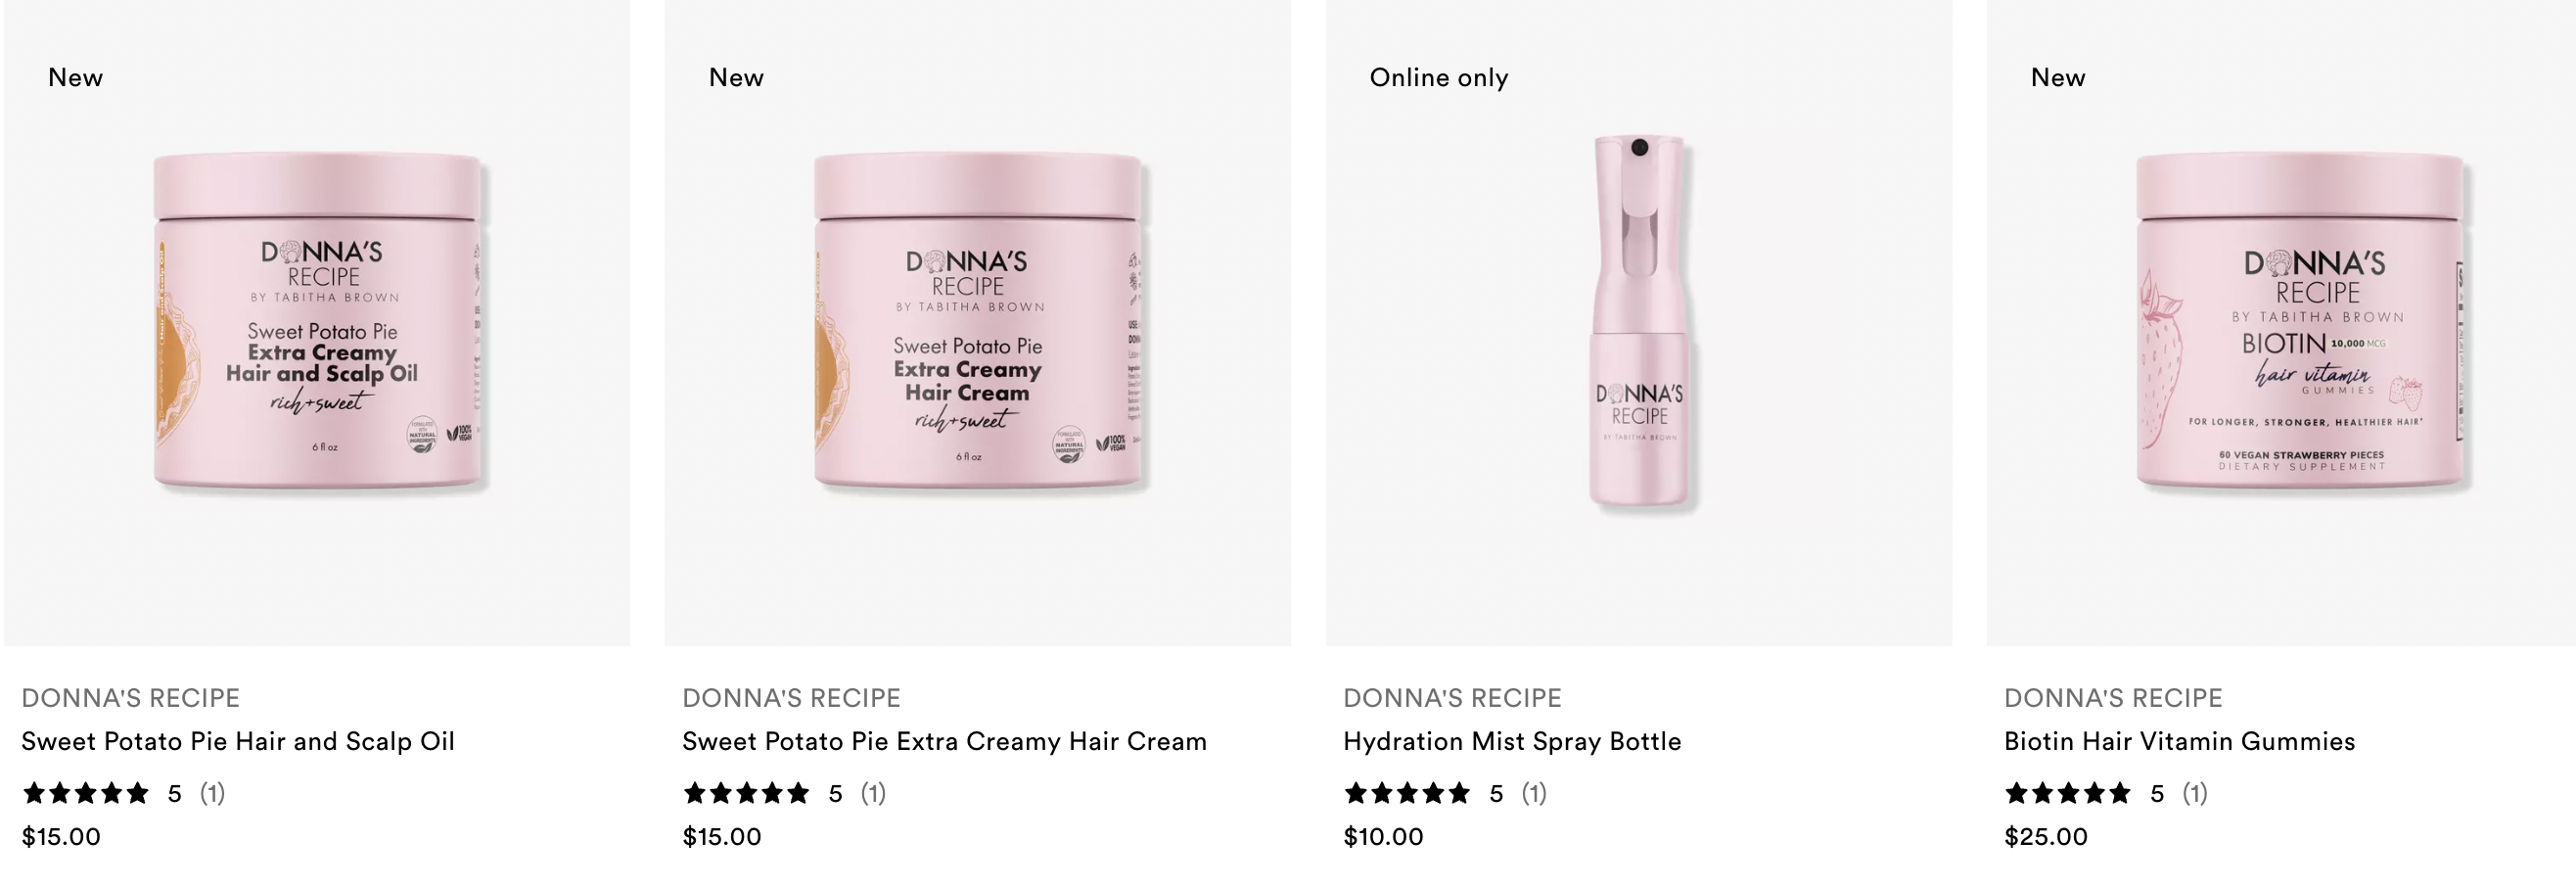The image size is (2576, 887).
Task: Open the Hydration Mist Spray Bottle image
Action: (1639, 322)
